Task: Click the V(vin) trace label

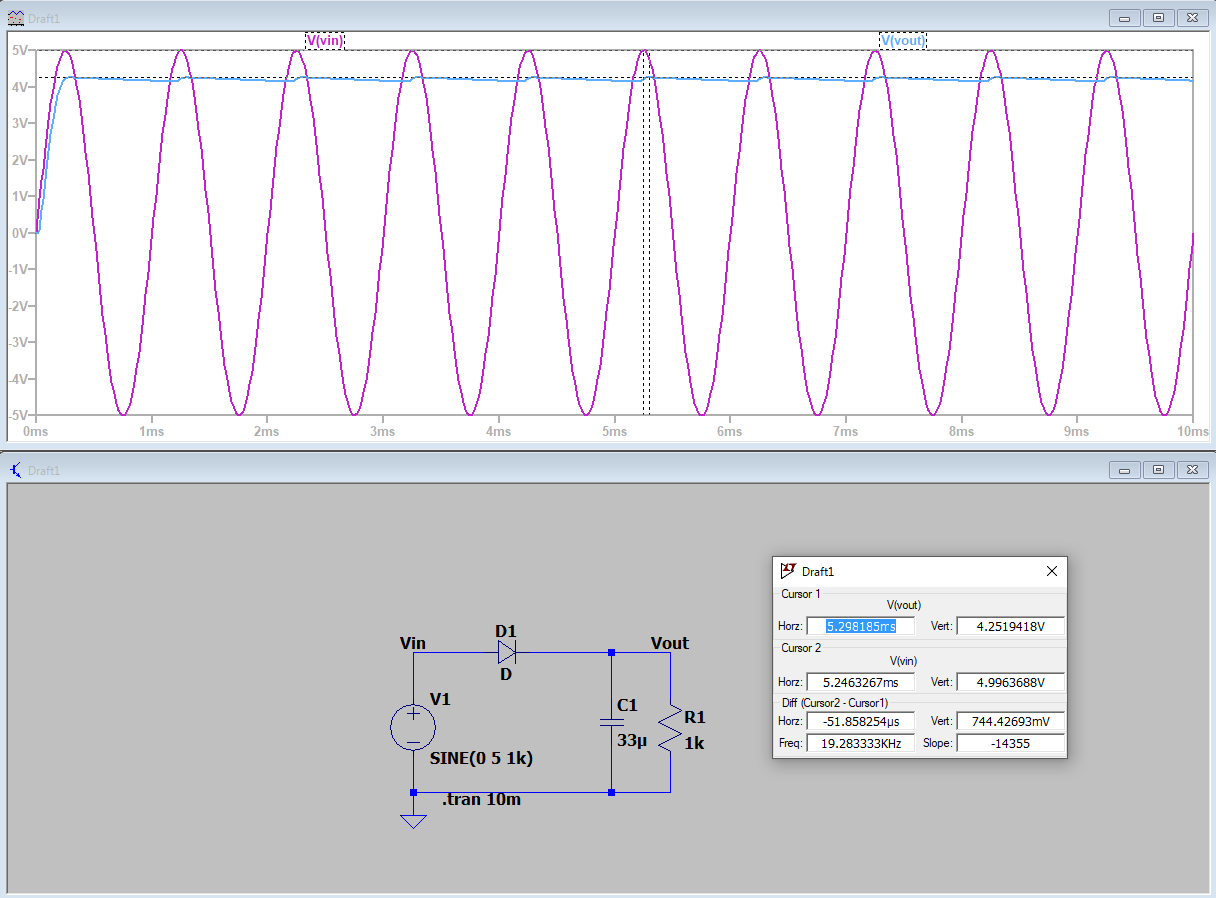Action: [324, 40]
